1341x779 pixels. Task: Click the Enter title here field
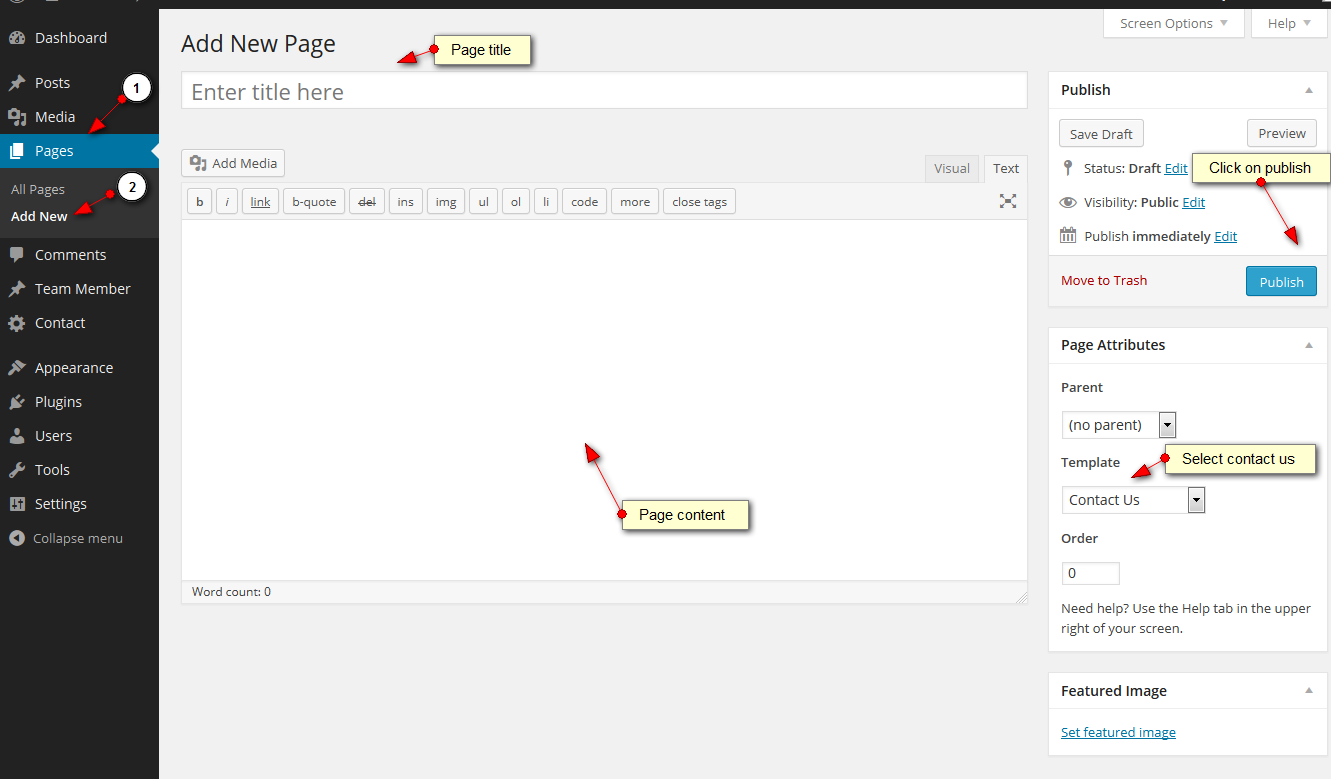604,91
